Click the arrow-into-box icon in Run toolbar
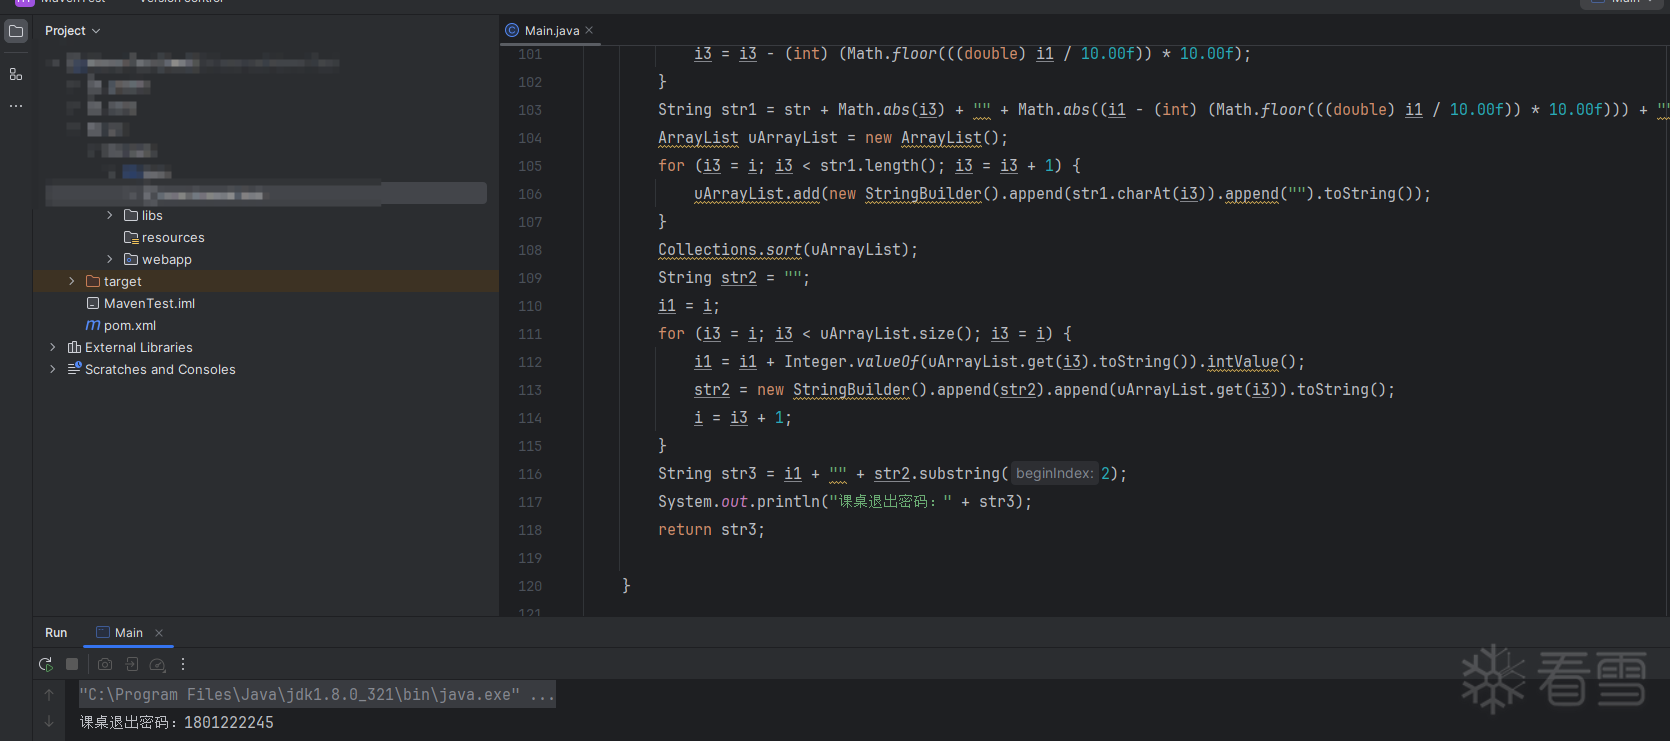This screenshot has height=741, width=1670. [131, 664]
